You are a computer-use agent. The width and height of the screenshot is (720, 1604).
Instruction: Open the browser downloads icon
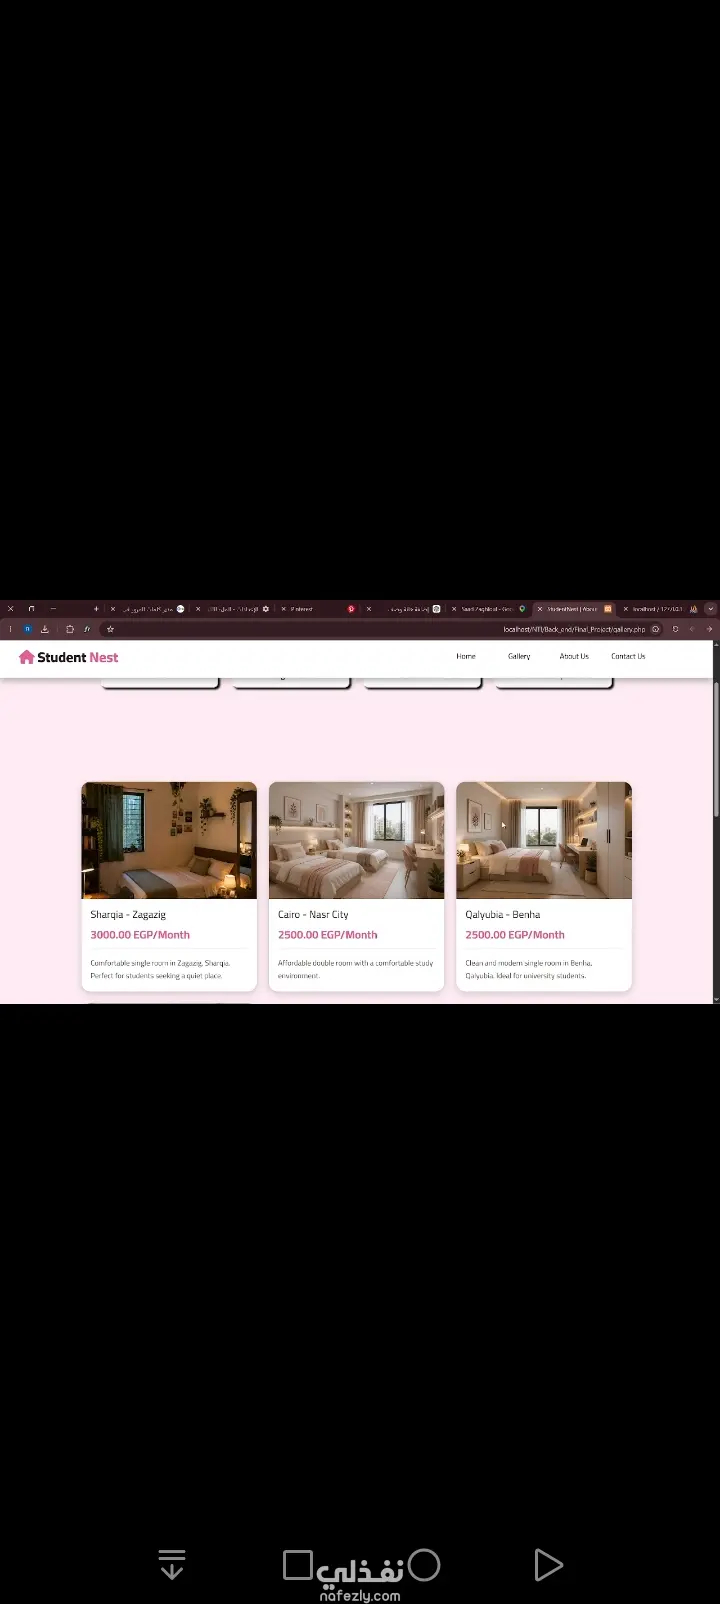coord(44,629)
